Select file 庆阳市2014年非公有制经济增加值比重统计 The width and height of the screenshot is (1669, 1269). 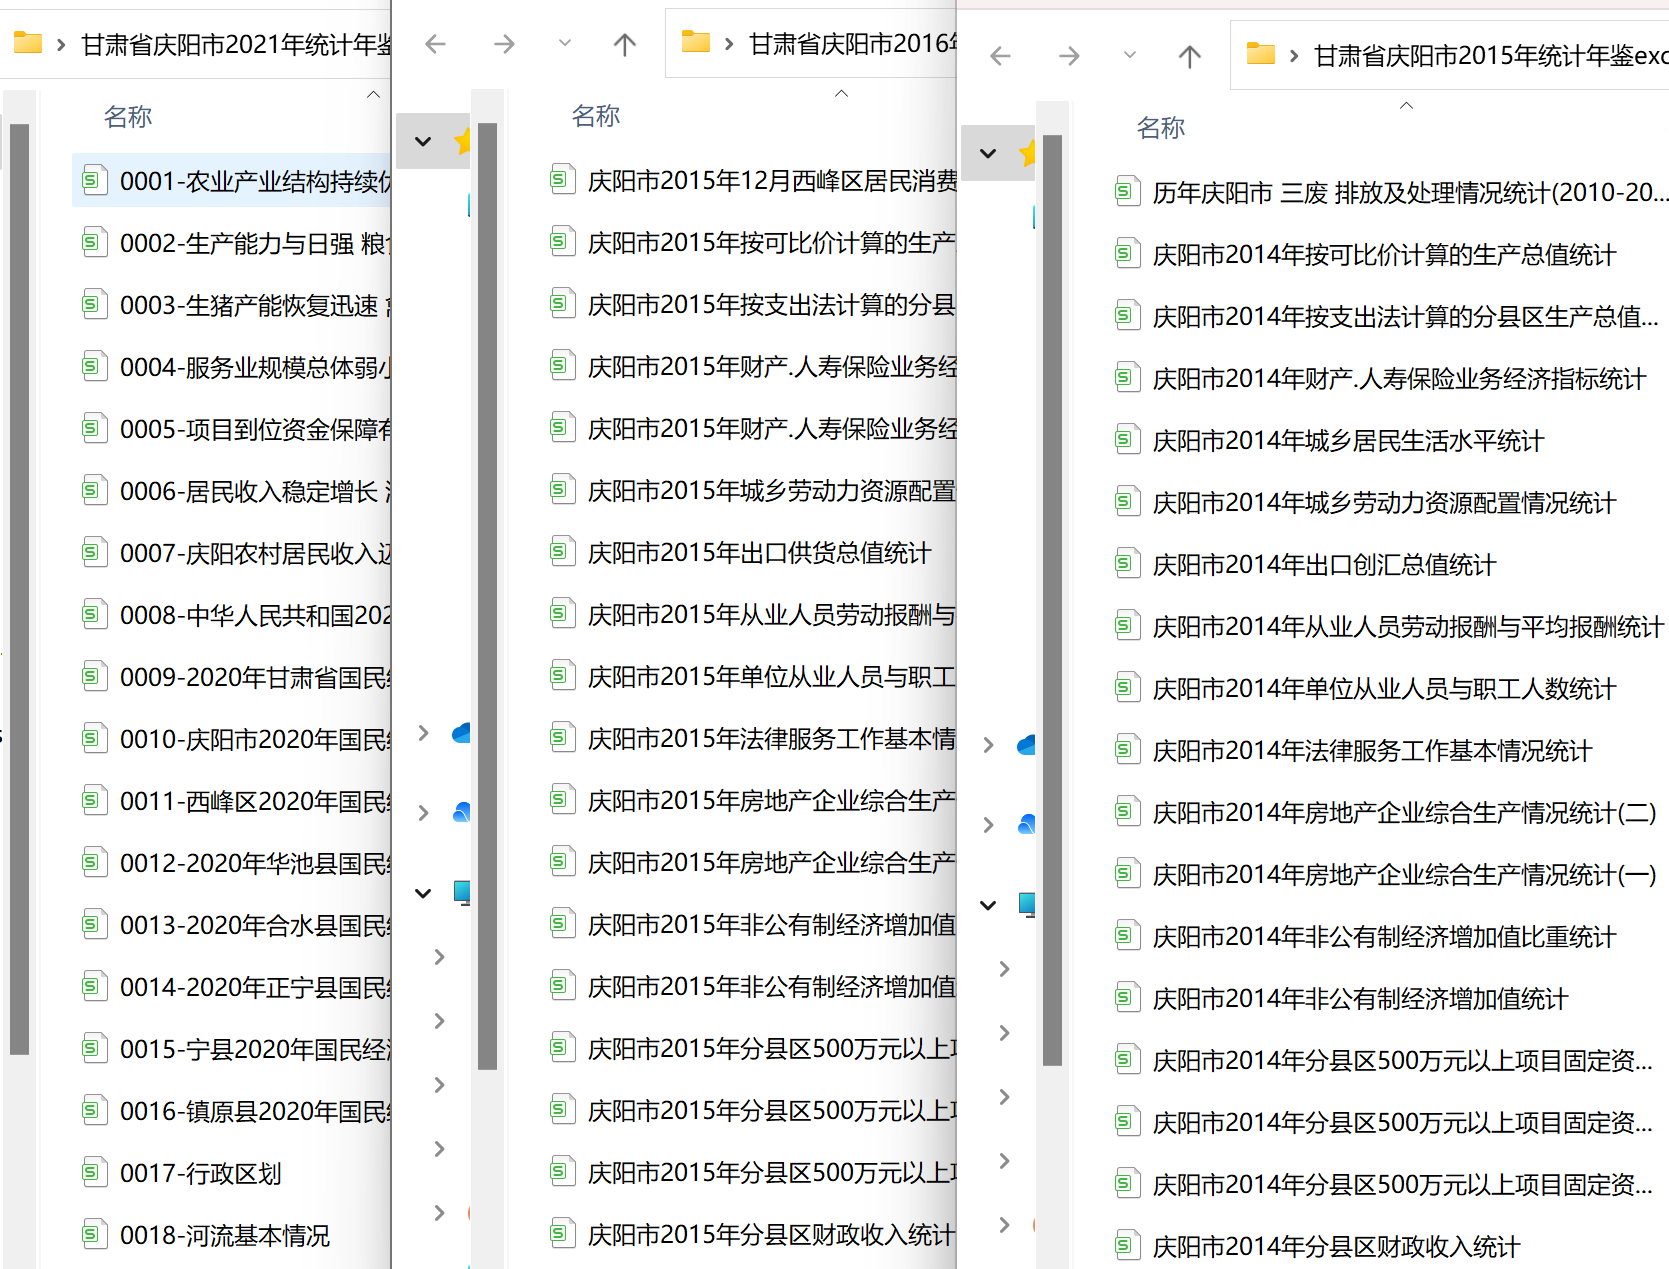[1384, 937]
